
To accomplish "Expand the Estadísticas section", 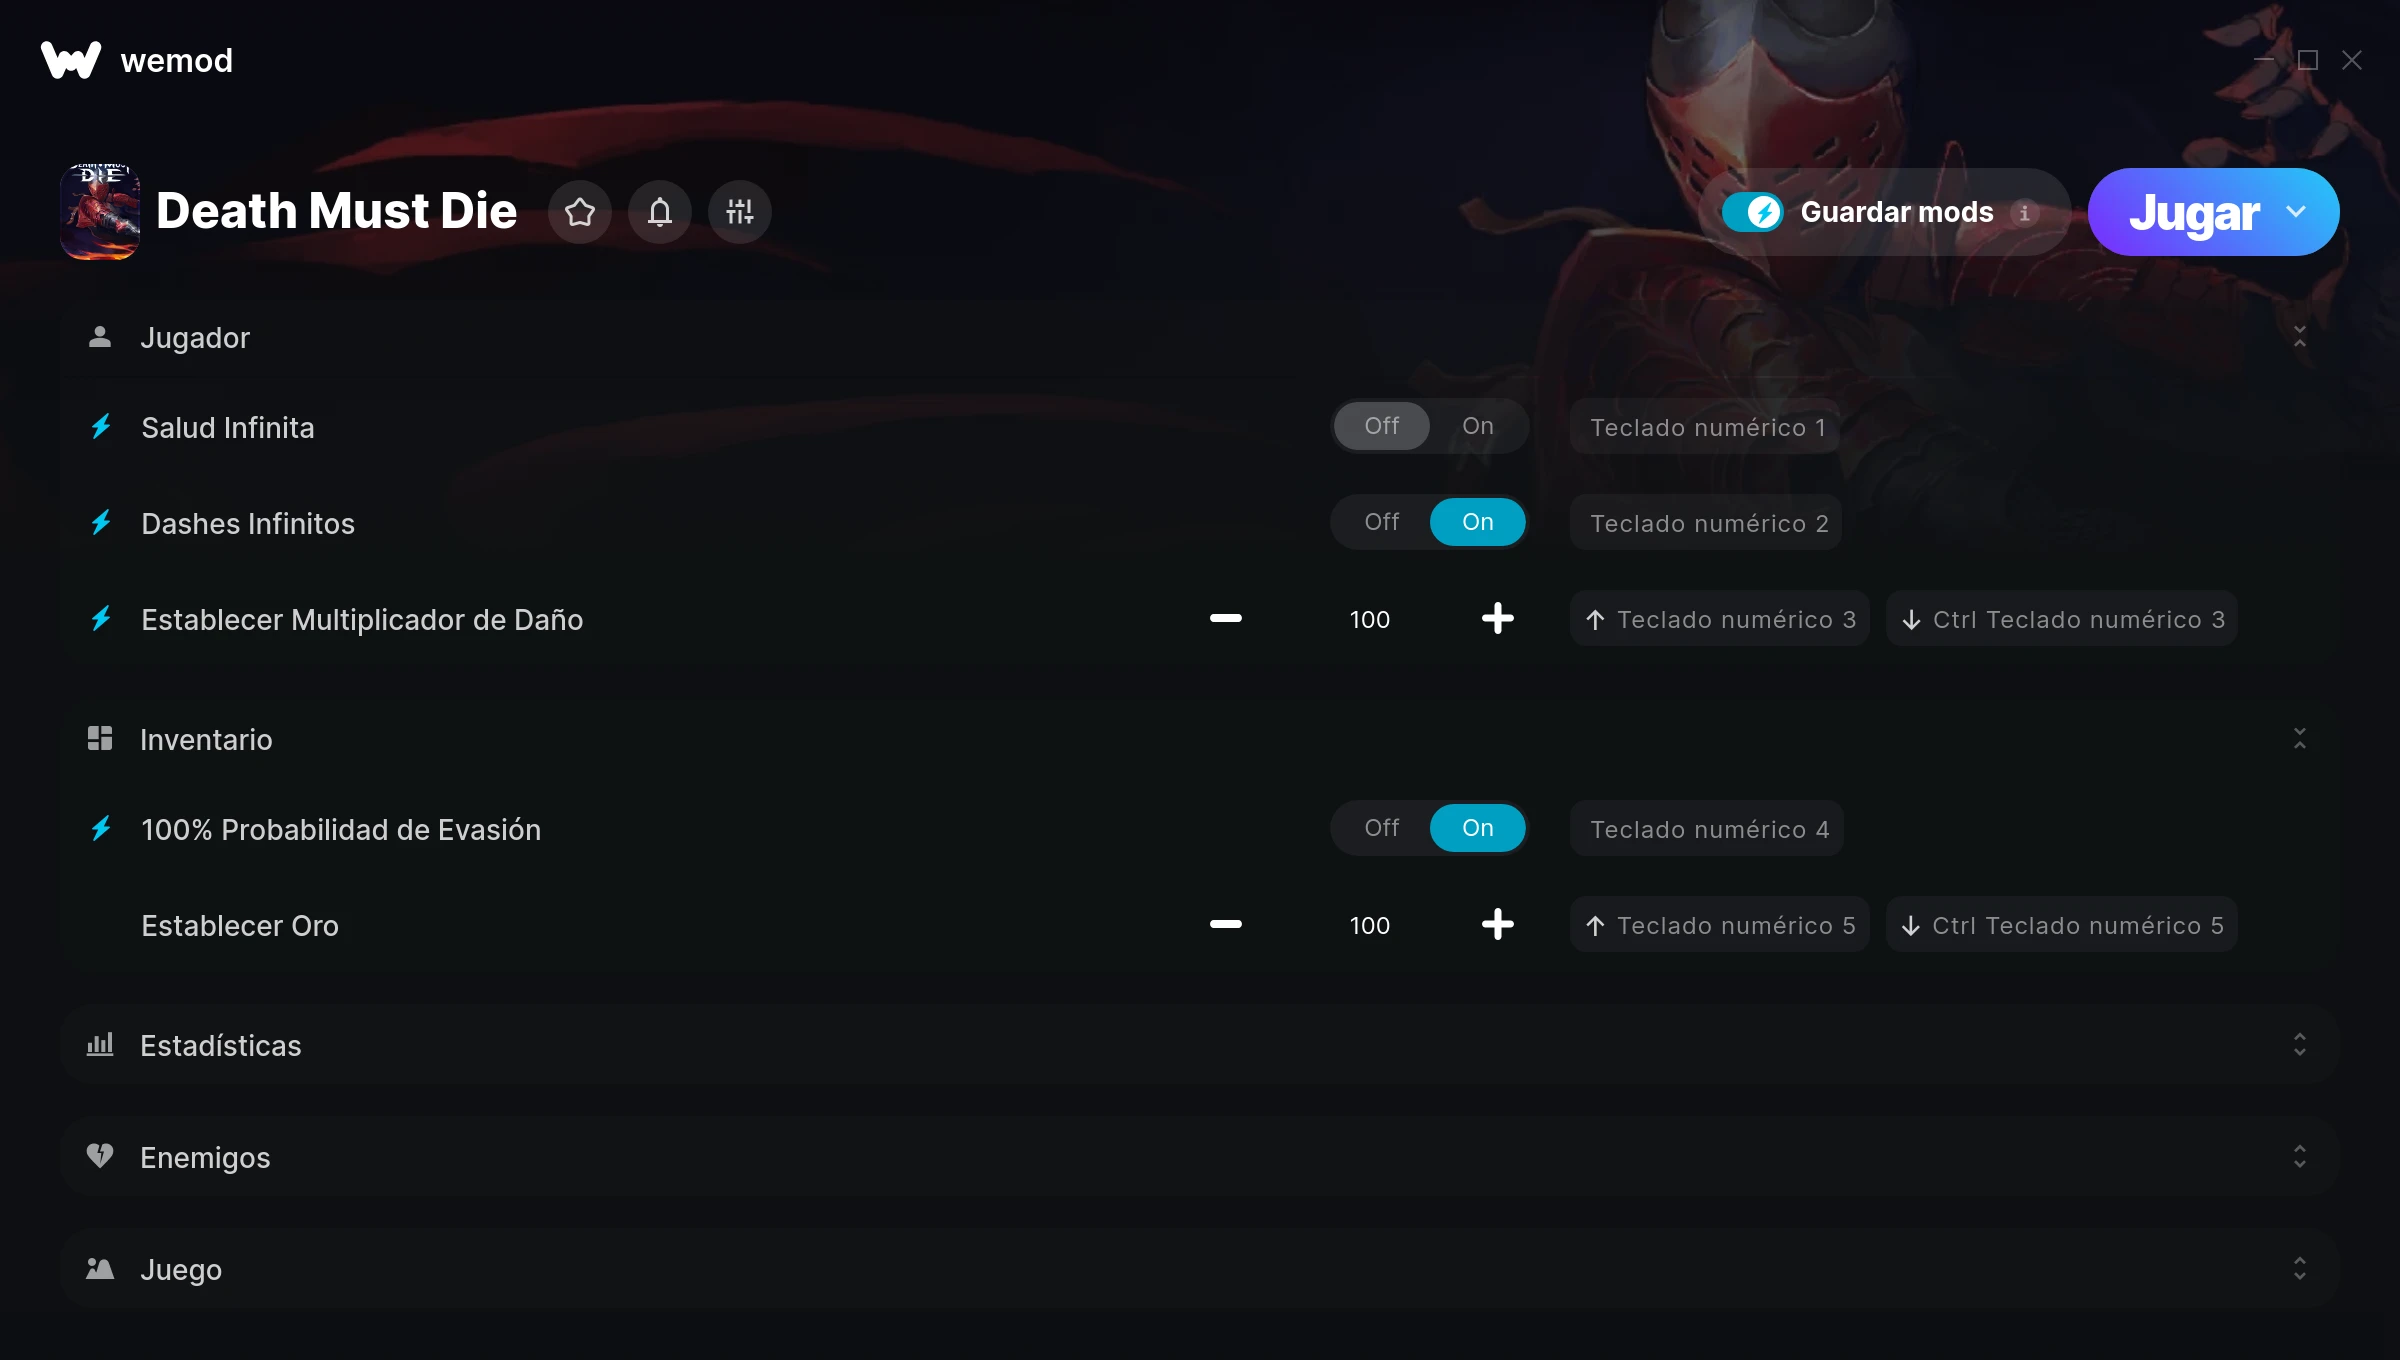I will (1200, 1045).
